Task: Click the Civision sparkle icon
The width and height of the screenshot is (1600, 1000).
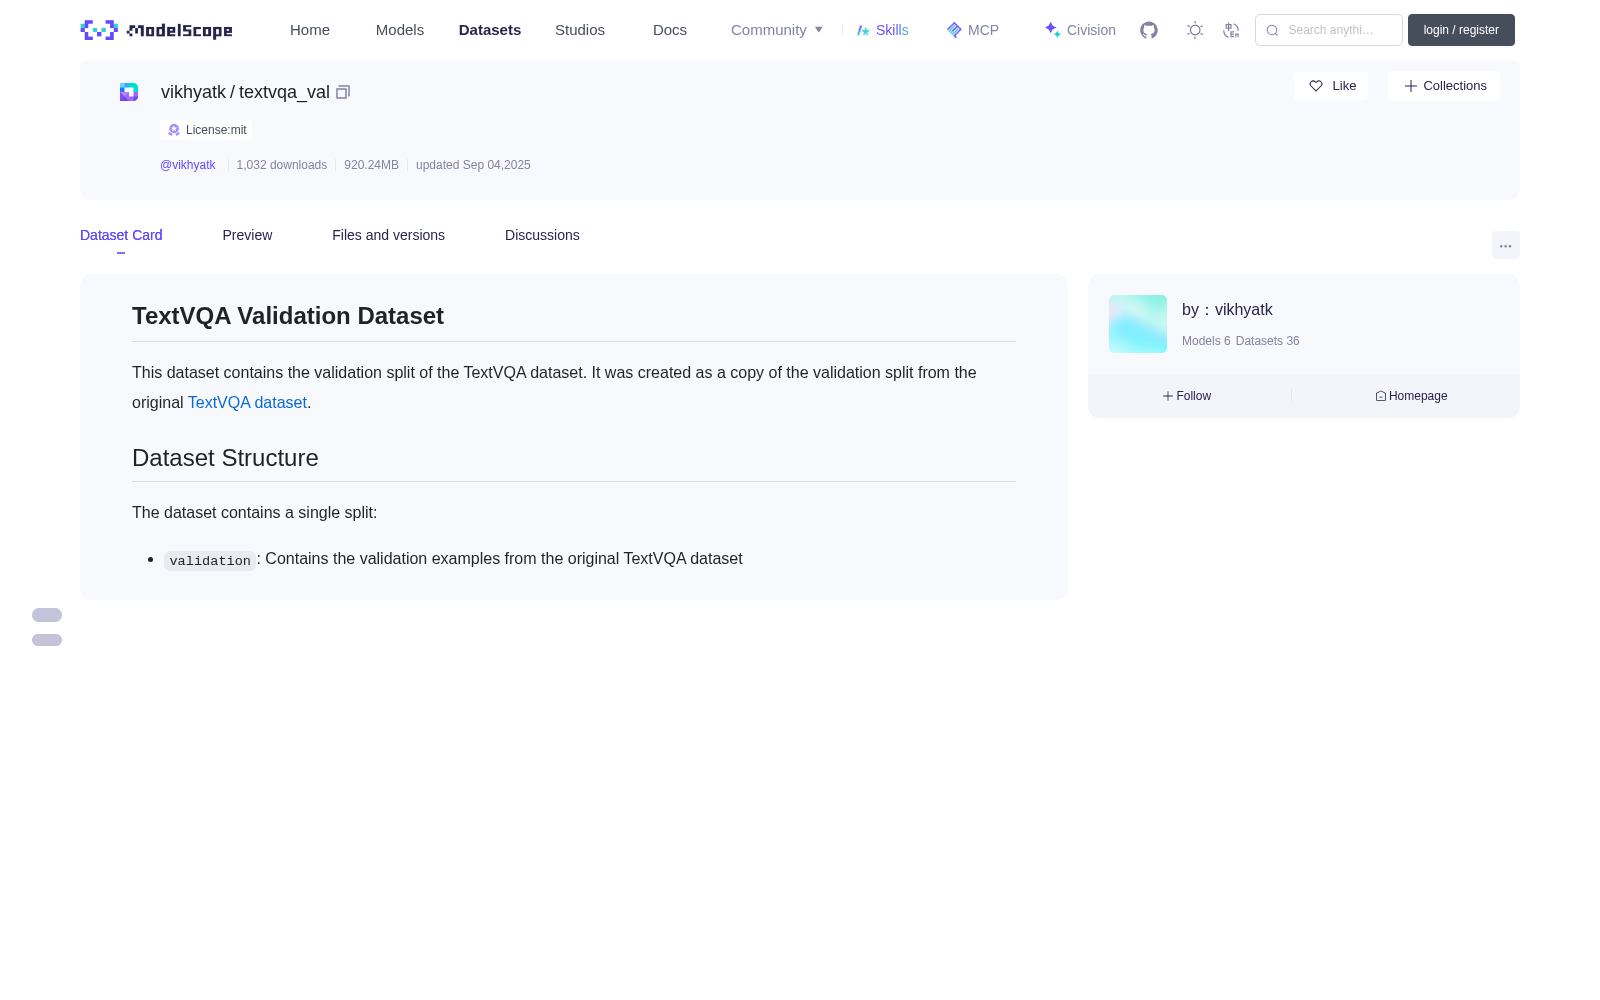Action: click(1052, 30)
